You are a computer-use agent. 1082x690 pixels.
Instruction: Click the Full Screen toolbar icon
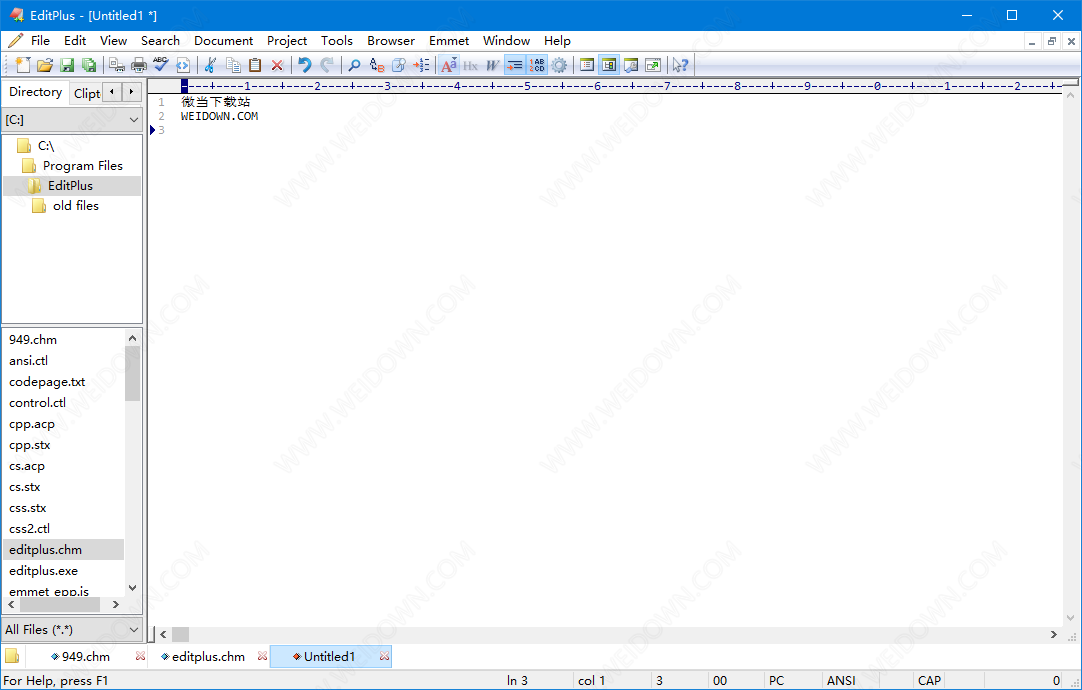653,65
